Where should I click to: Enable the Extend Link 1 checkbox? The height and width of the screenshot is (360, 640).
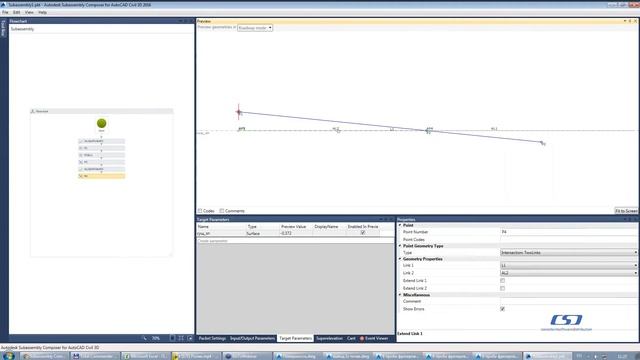pos(502,280)
